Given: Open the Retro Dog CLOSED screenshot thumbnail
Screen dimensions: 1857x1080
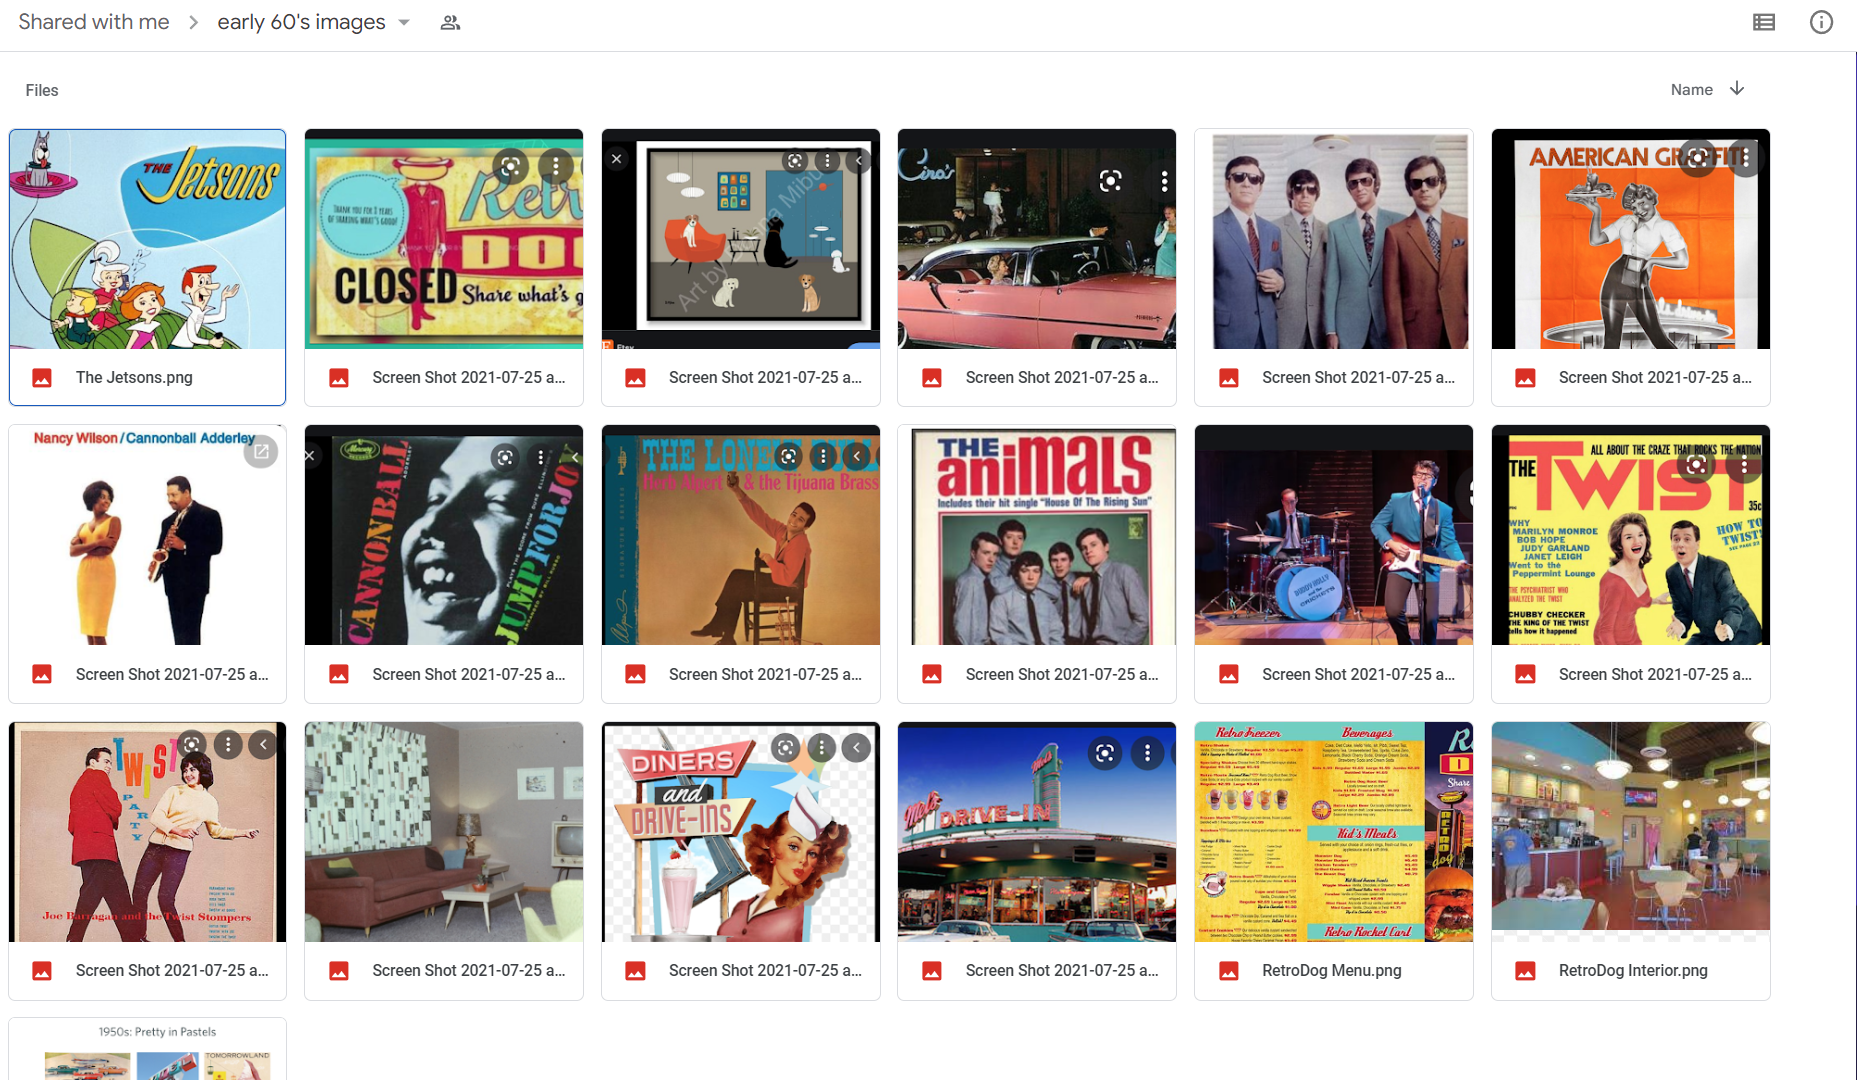Looking at the screenshot, I should coord(444,239).
